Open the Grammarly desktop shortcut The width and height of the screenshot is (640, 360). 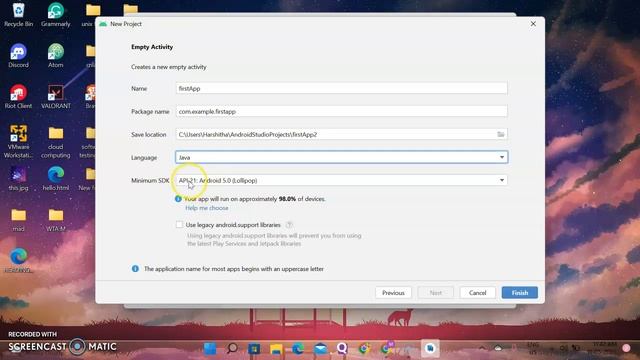tap(56, 15)
